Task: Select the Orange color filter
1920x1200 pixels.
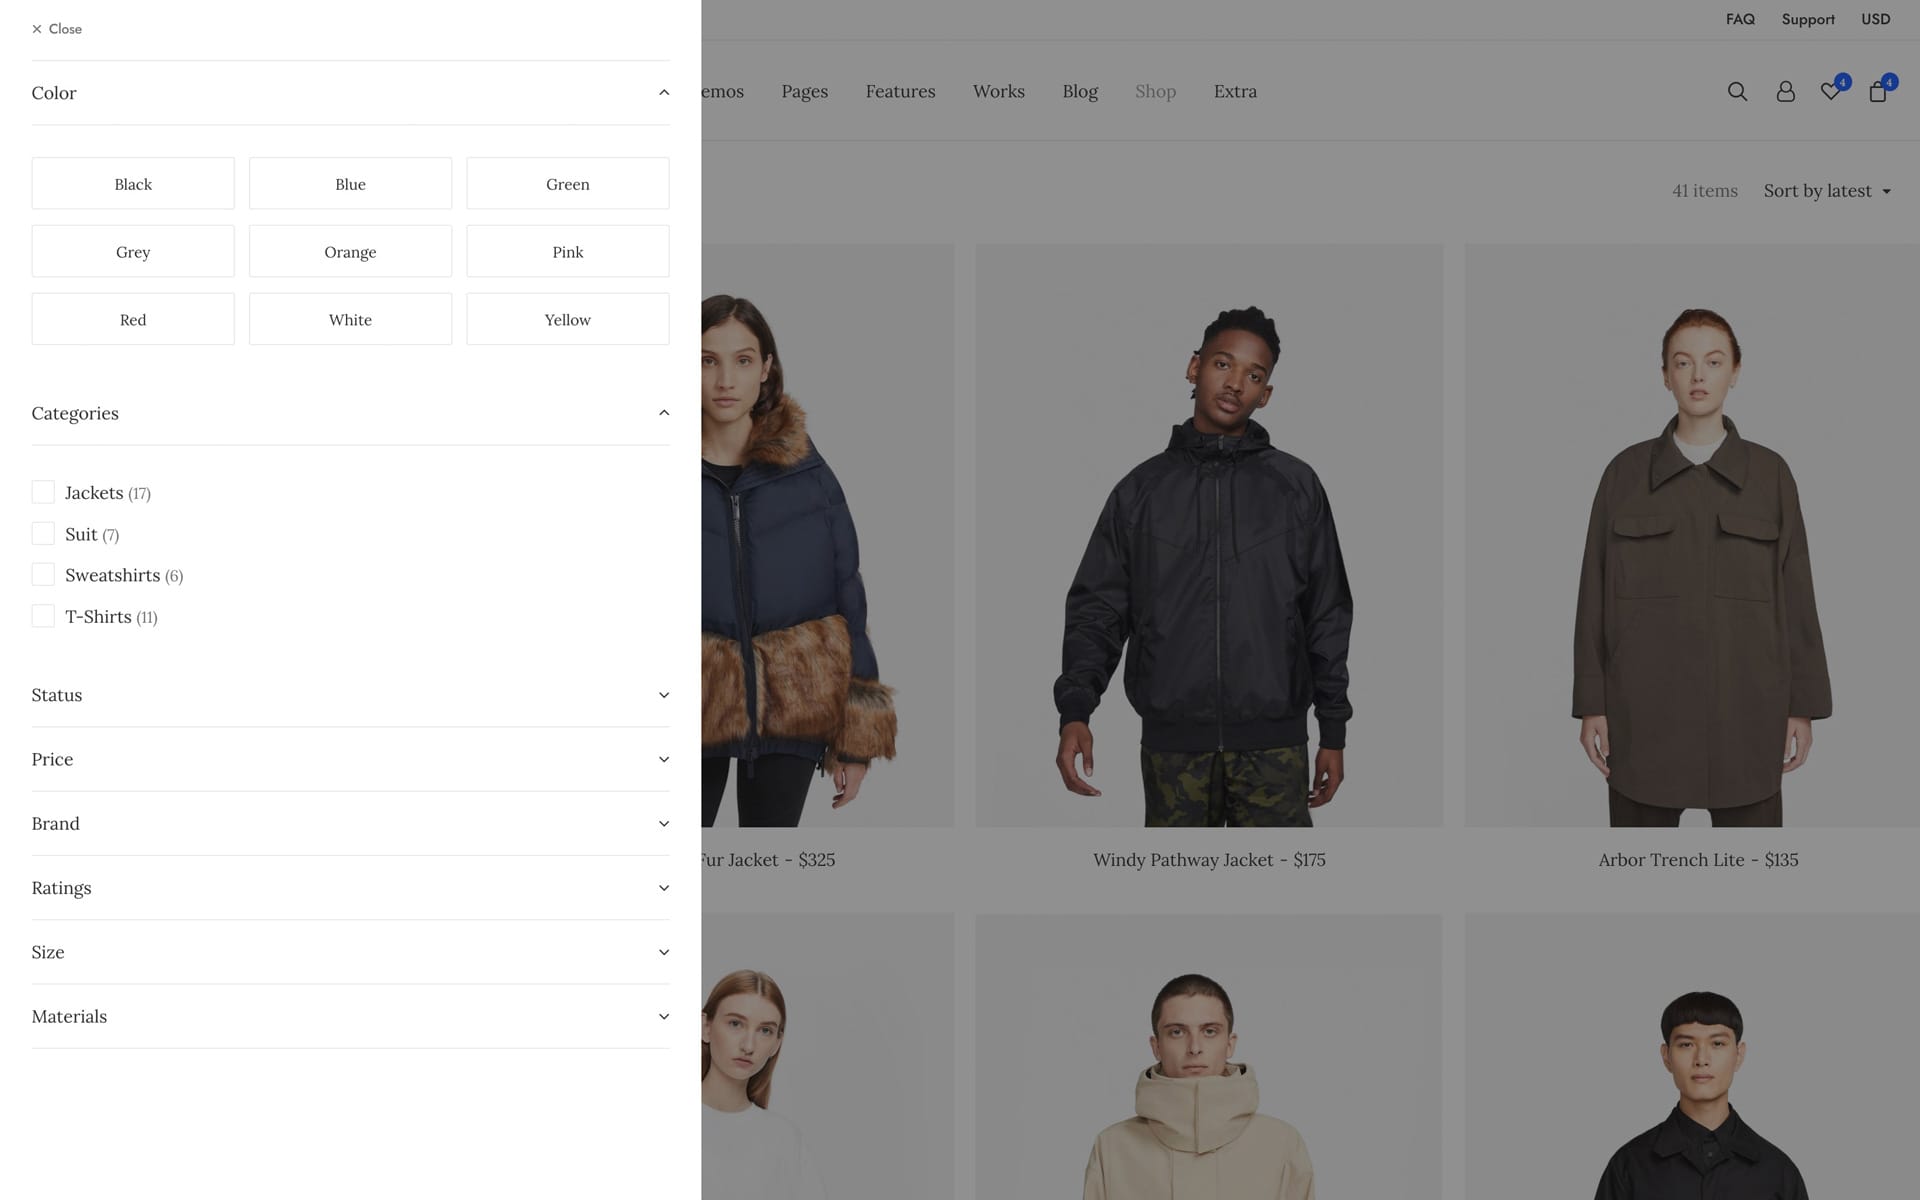Action: tap(350, 251)
